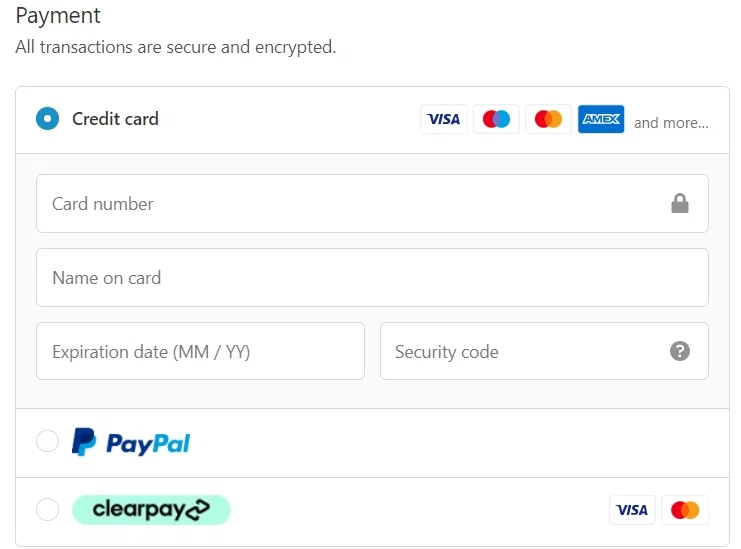741x549 pixels.
Task: Click the Maestro card icon
Action: point(496,119)
